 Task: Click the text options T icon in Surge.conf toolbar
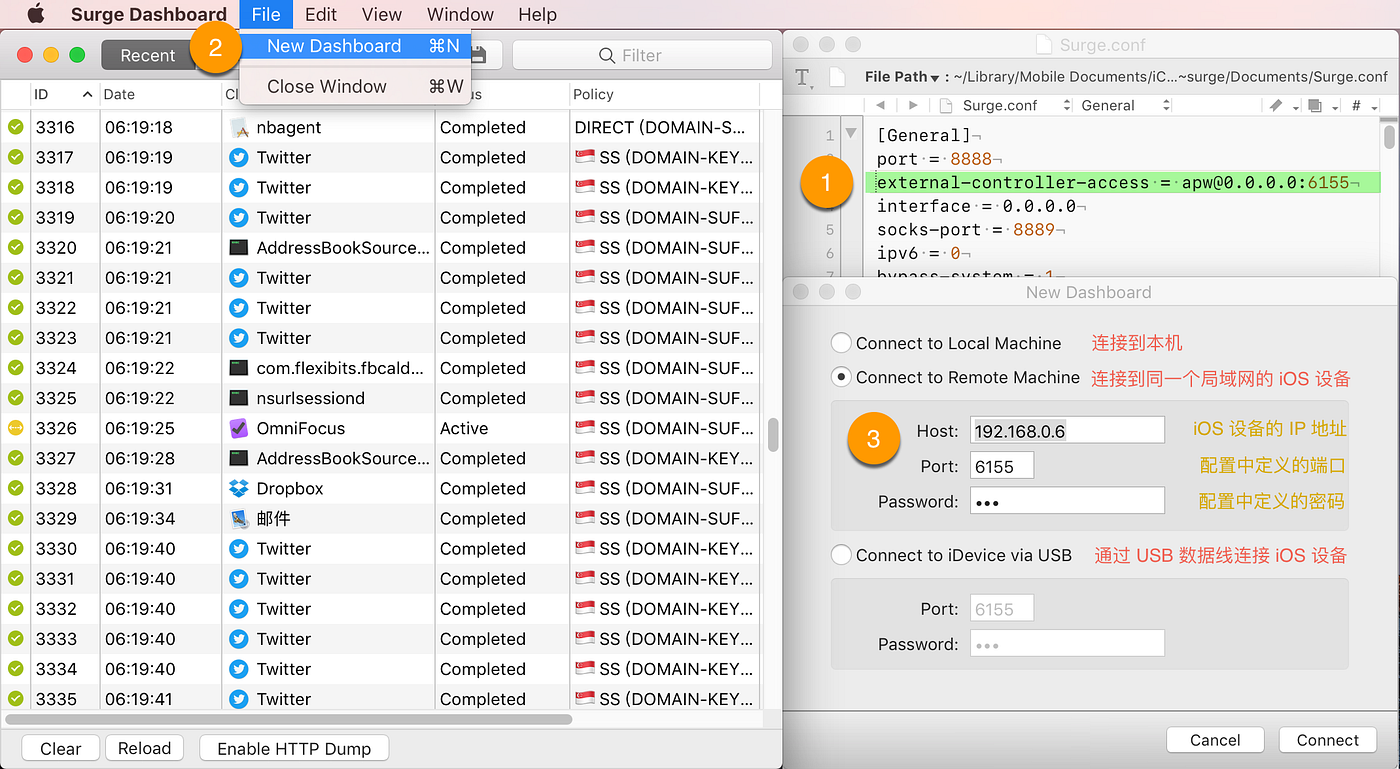pyautogui.click(x=803, y=77)
